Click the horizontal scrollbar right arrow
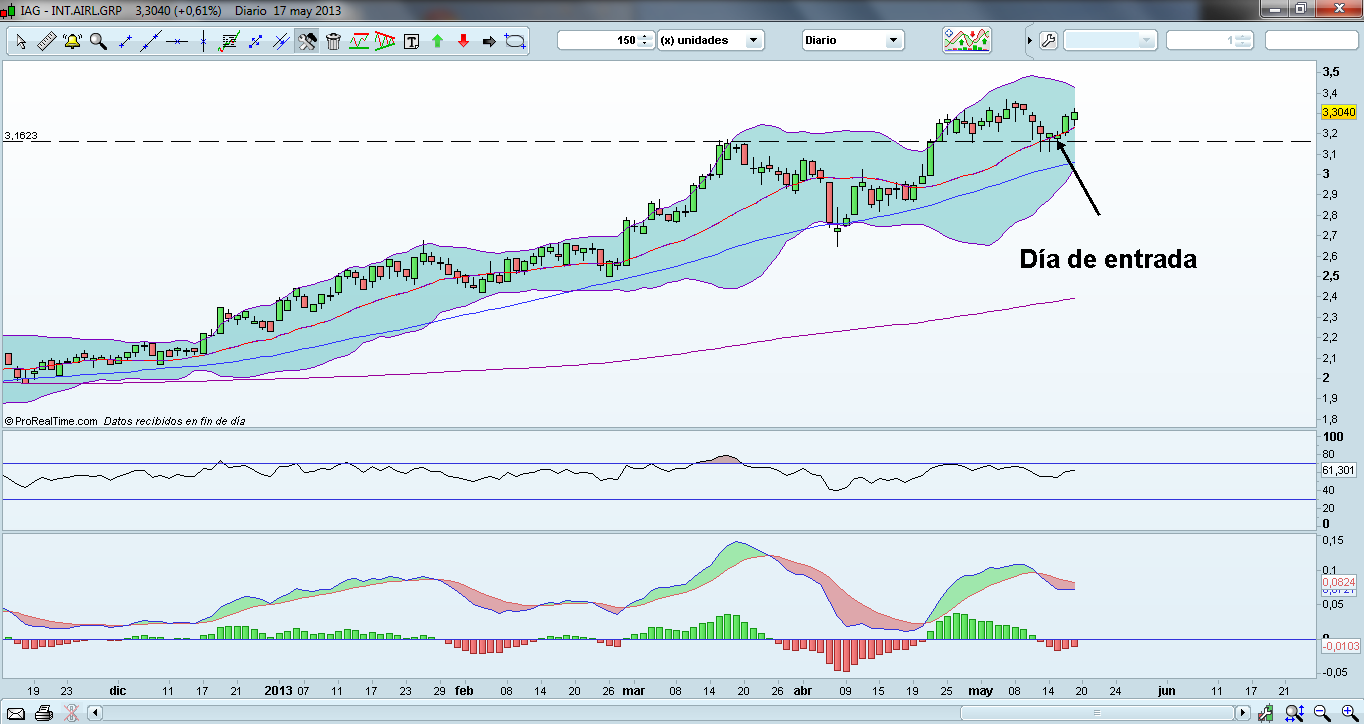This screenshot has width=1364, height=724. coord(1242,713)
